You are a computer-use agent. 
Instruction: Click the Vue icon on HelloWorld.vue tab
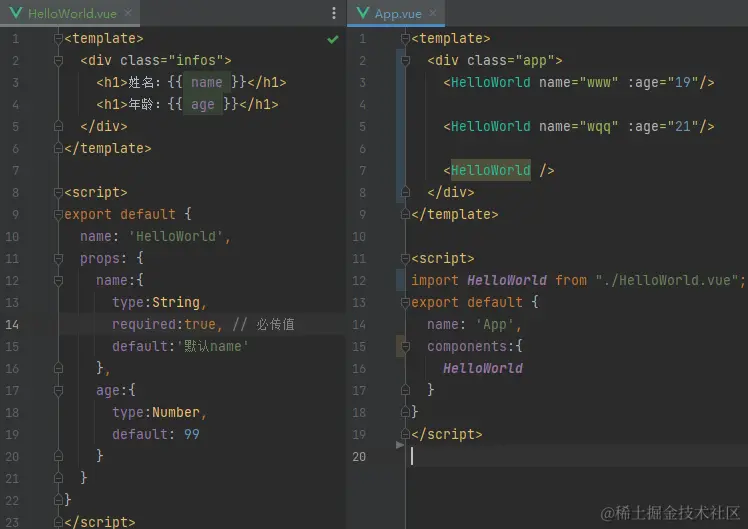click(x=16, y=13)
